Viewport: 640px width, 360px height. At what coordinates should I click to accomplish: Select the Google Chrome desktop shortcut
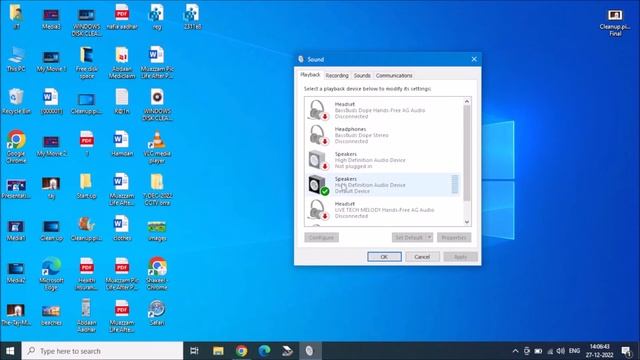(x=16, y=147)
